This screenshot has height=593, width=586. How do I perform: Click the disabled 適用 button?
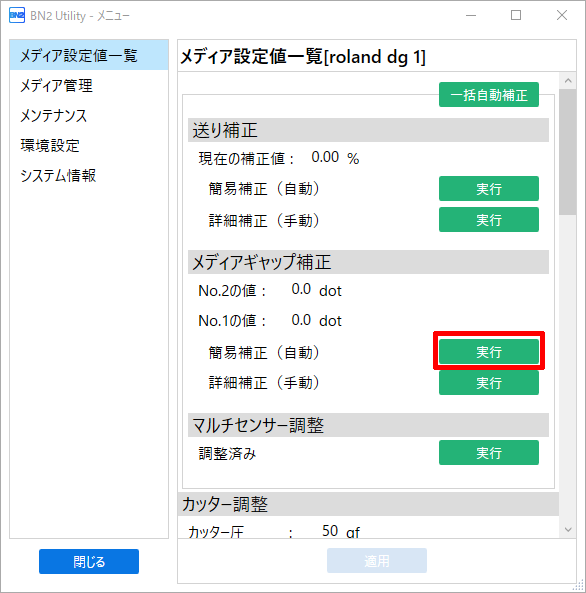[x=377, y=560]
